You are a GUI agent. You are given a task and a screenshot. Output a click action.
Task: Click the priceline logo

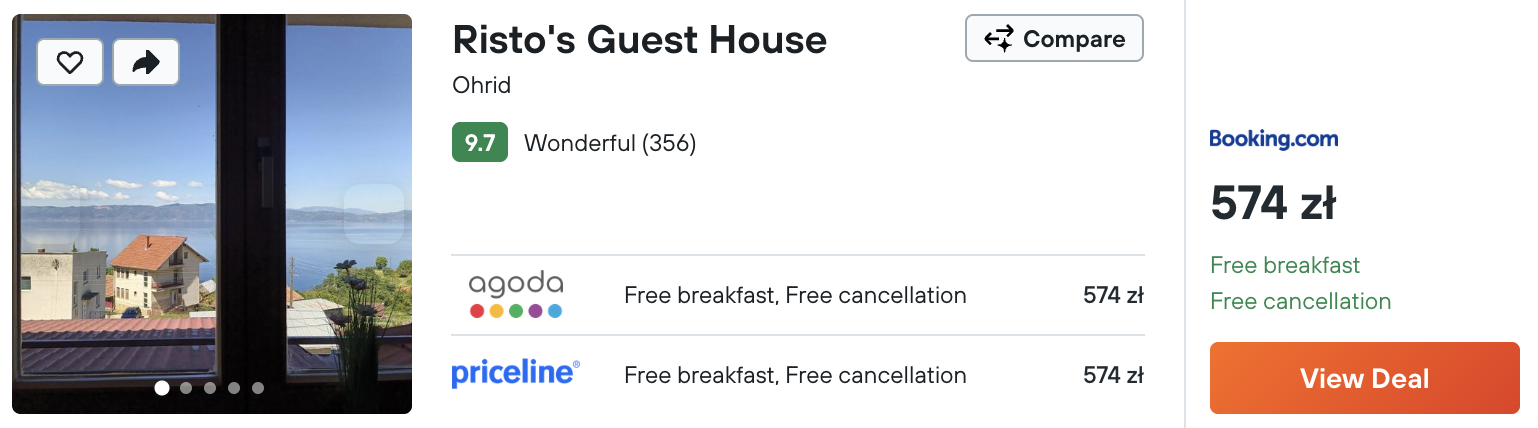coord(516,374)
